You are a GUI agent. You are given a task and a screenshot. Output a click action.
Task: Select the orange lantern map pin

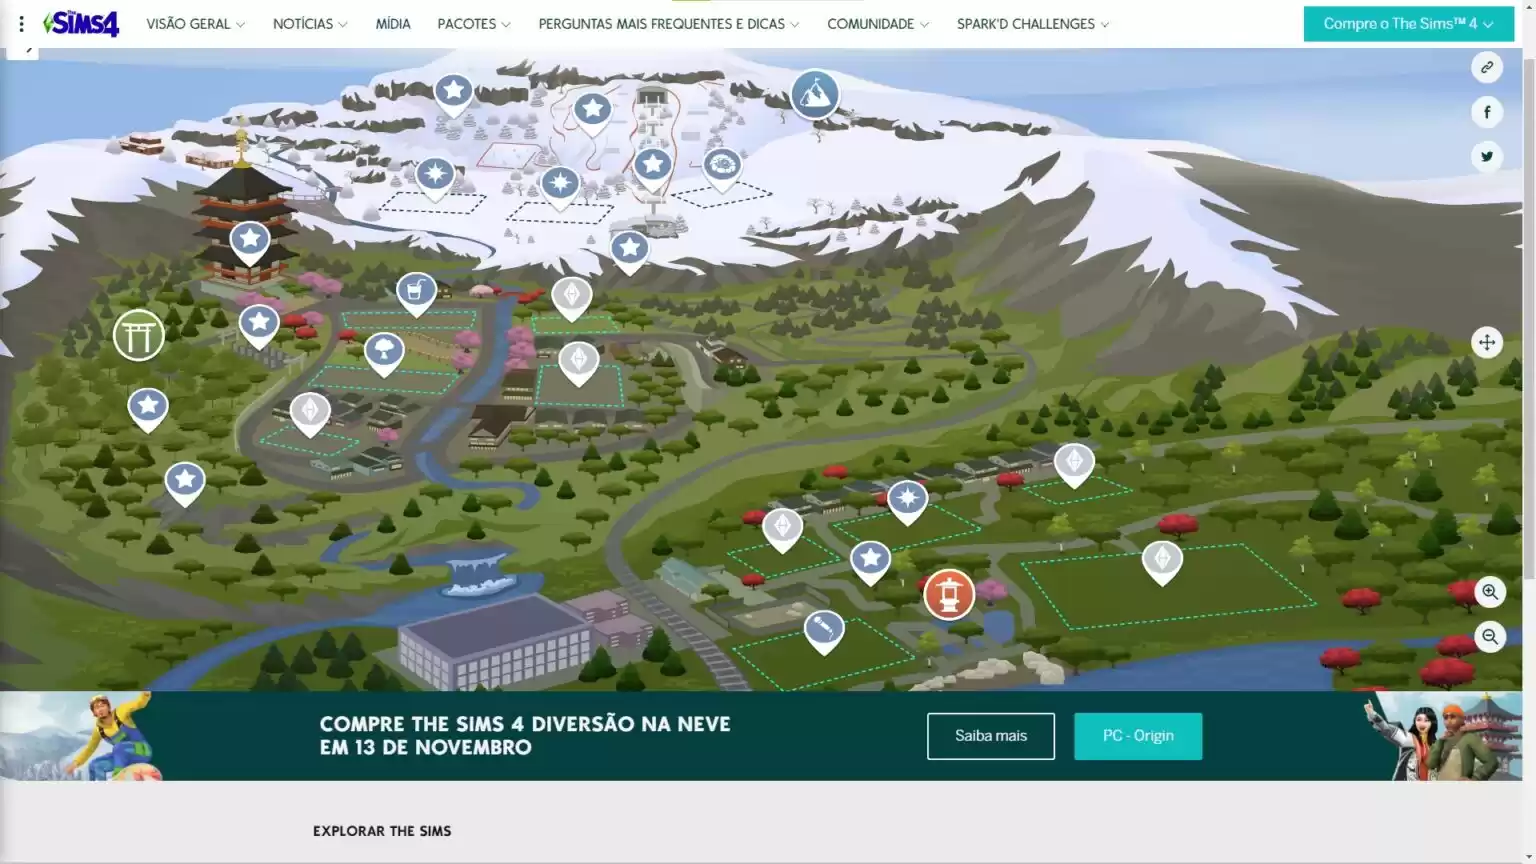coord(948,594)
